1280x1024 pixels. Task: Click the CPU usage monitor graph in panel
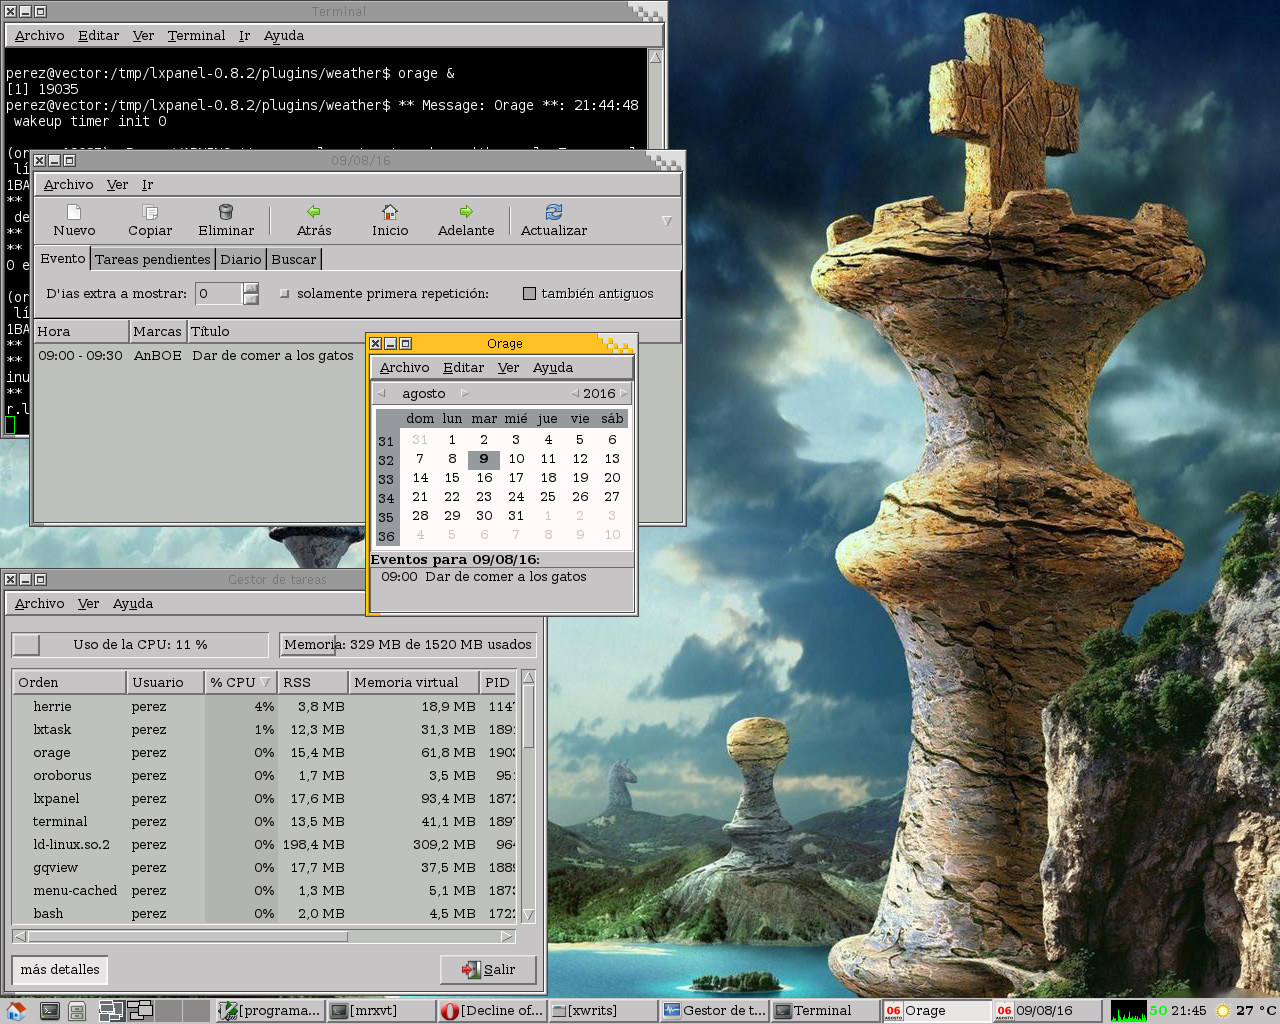pyautogui.click(x=1129, y=1011)
